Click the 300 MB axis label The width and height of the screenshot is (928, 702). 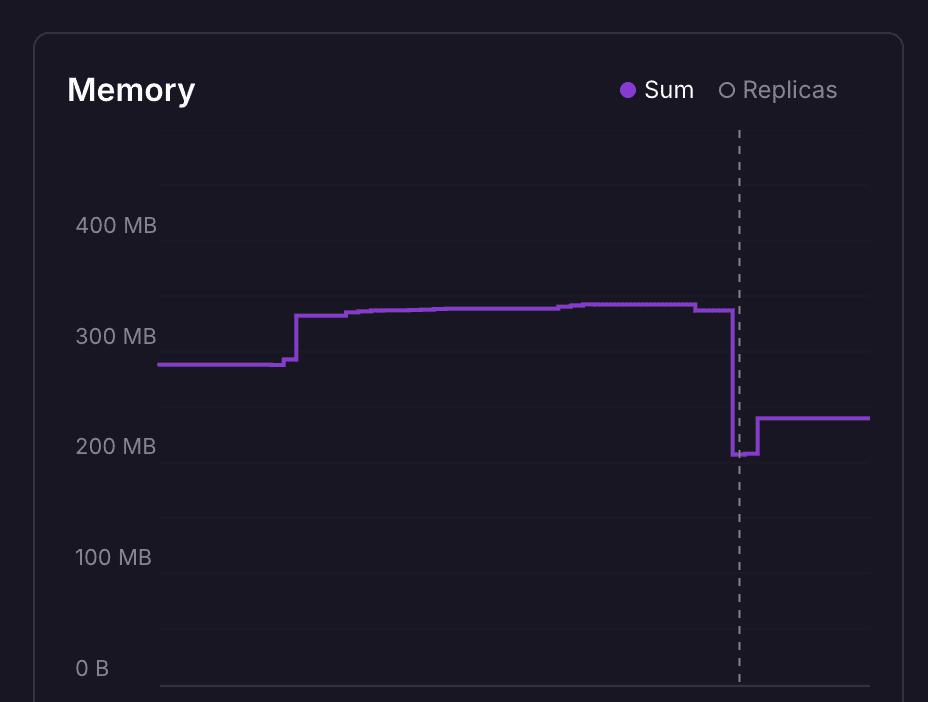coord(116,336)
